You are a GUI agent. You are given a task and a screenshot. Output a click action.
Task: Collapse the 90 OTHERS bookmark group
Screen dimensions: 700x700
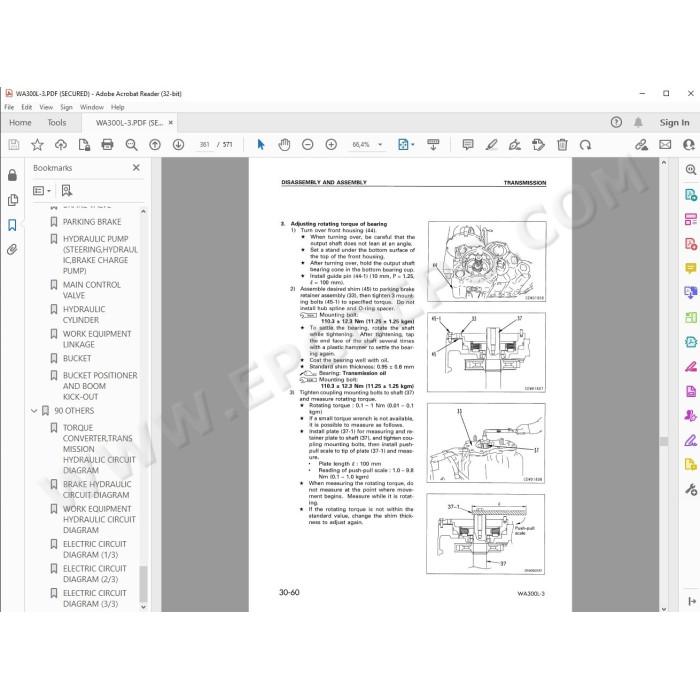34,411
